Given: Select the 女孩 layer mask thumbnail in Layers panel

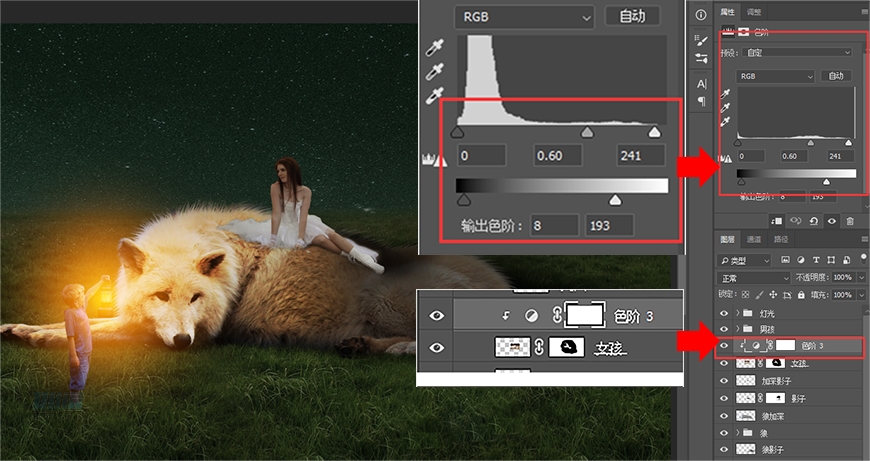Looking at the screenshot, I should coord(775,363).
